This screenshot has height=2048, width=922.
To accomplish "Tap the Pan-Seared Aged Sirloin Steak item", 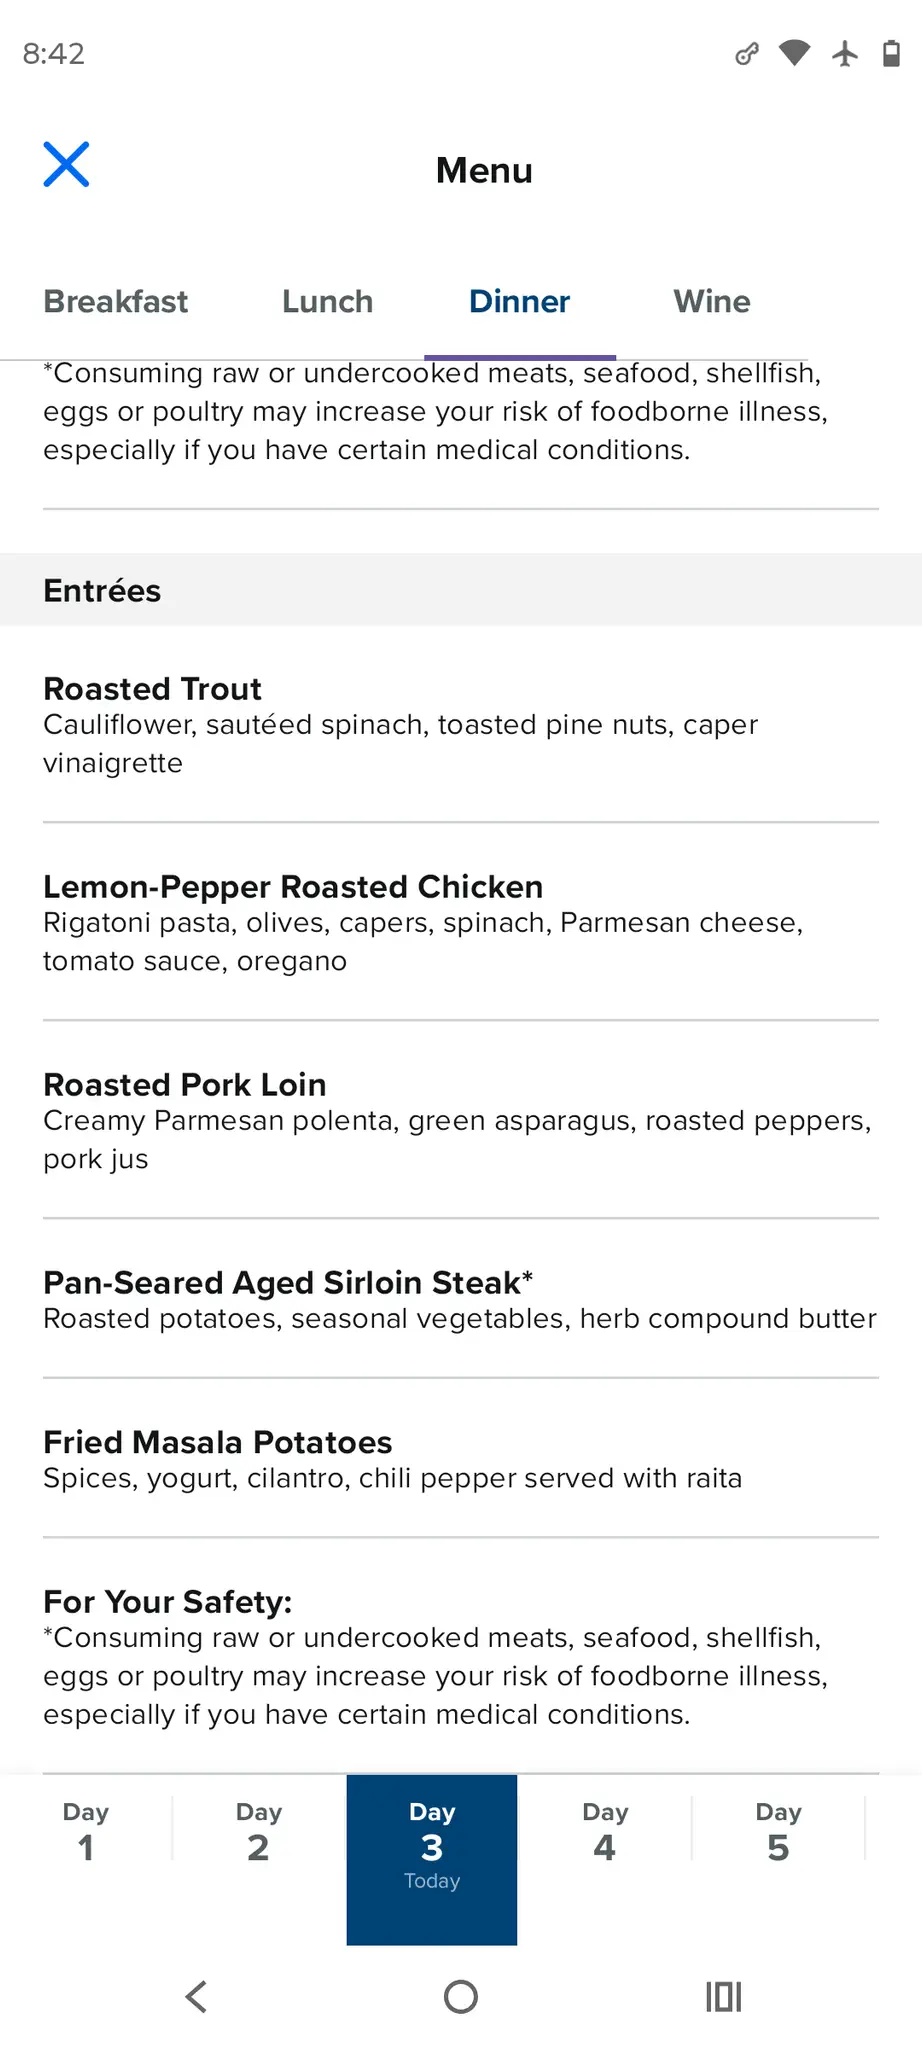I will [460, 1299].
